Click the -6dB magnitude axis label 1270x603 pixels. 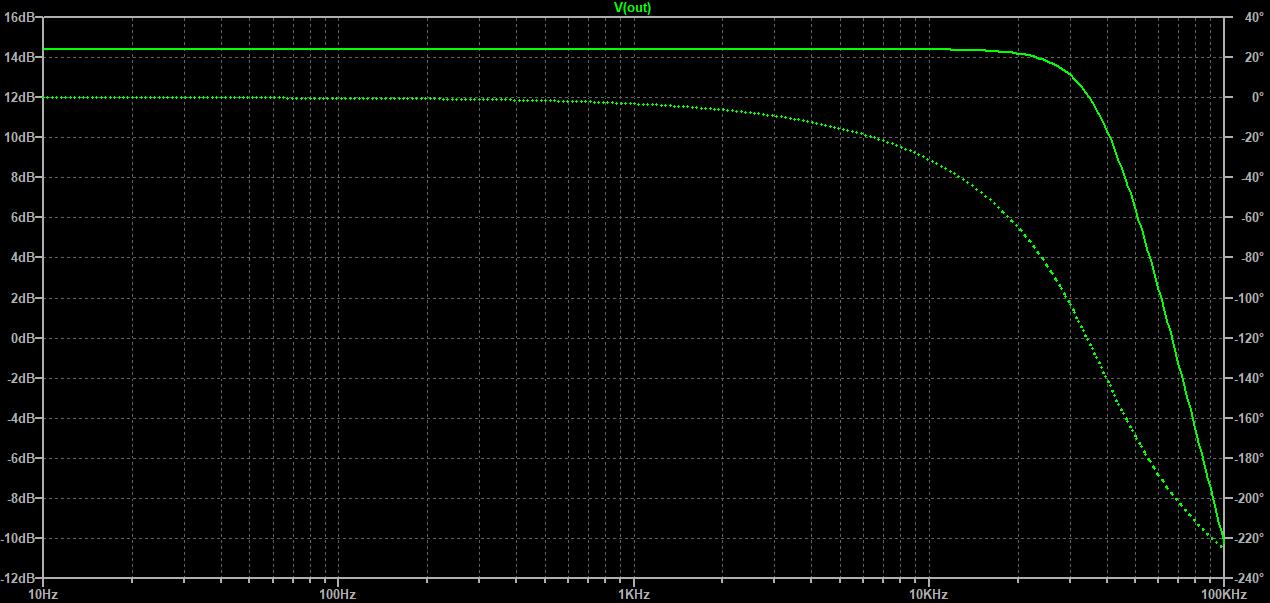pyautogui.click(x=22, y=458)
